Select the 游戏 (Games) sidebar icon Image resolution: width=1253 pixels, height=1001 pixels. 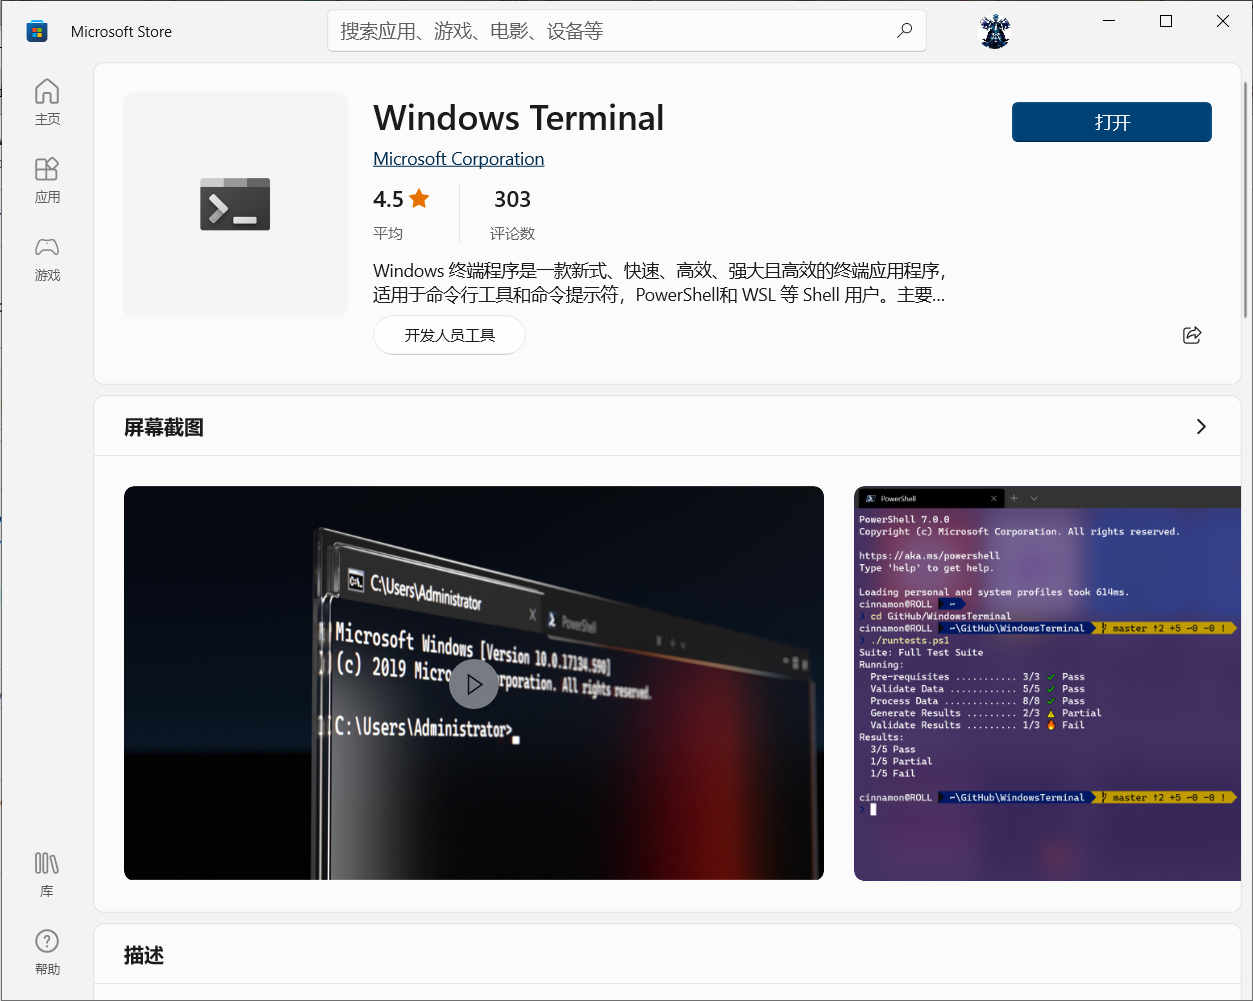pyautogui.click(x=46, y=259)
